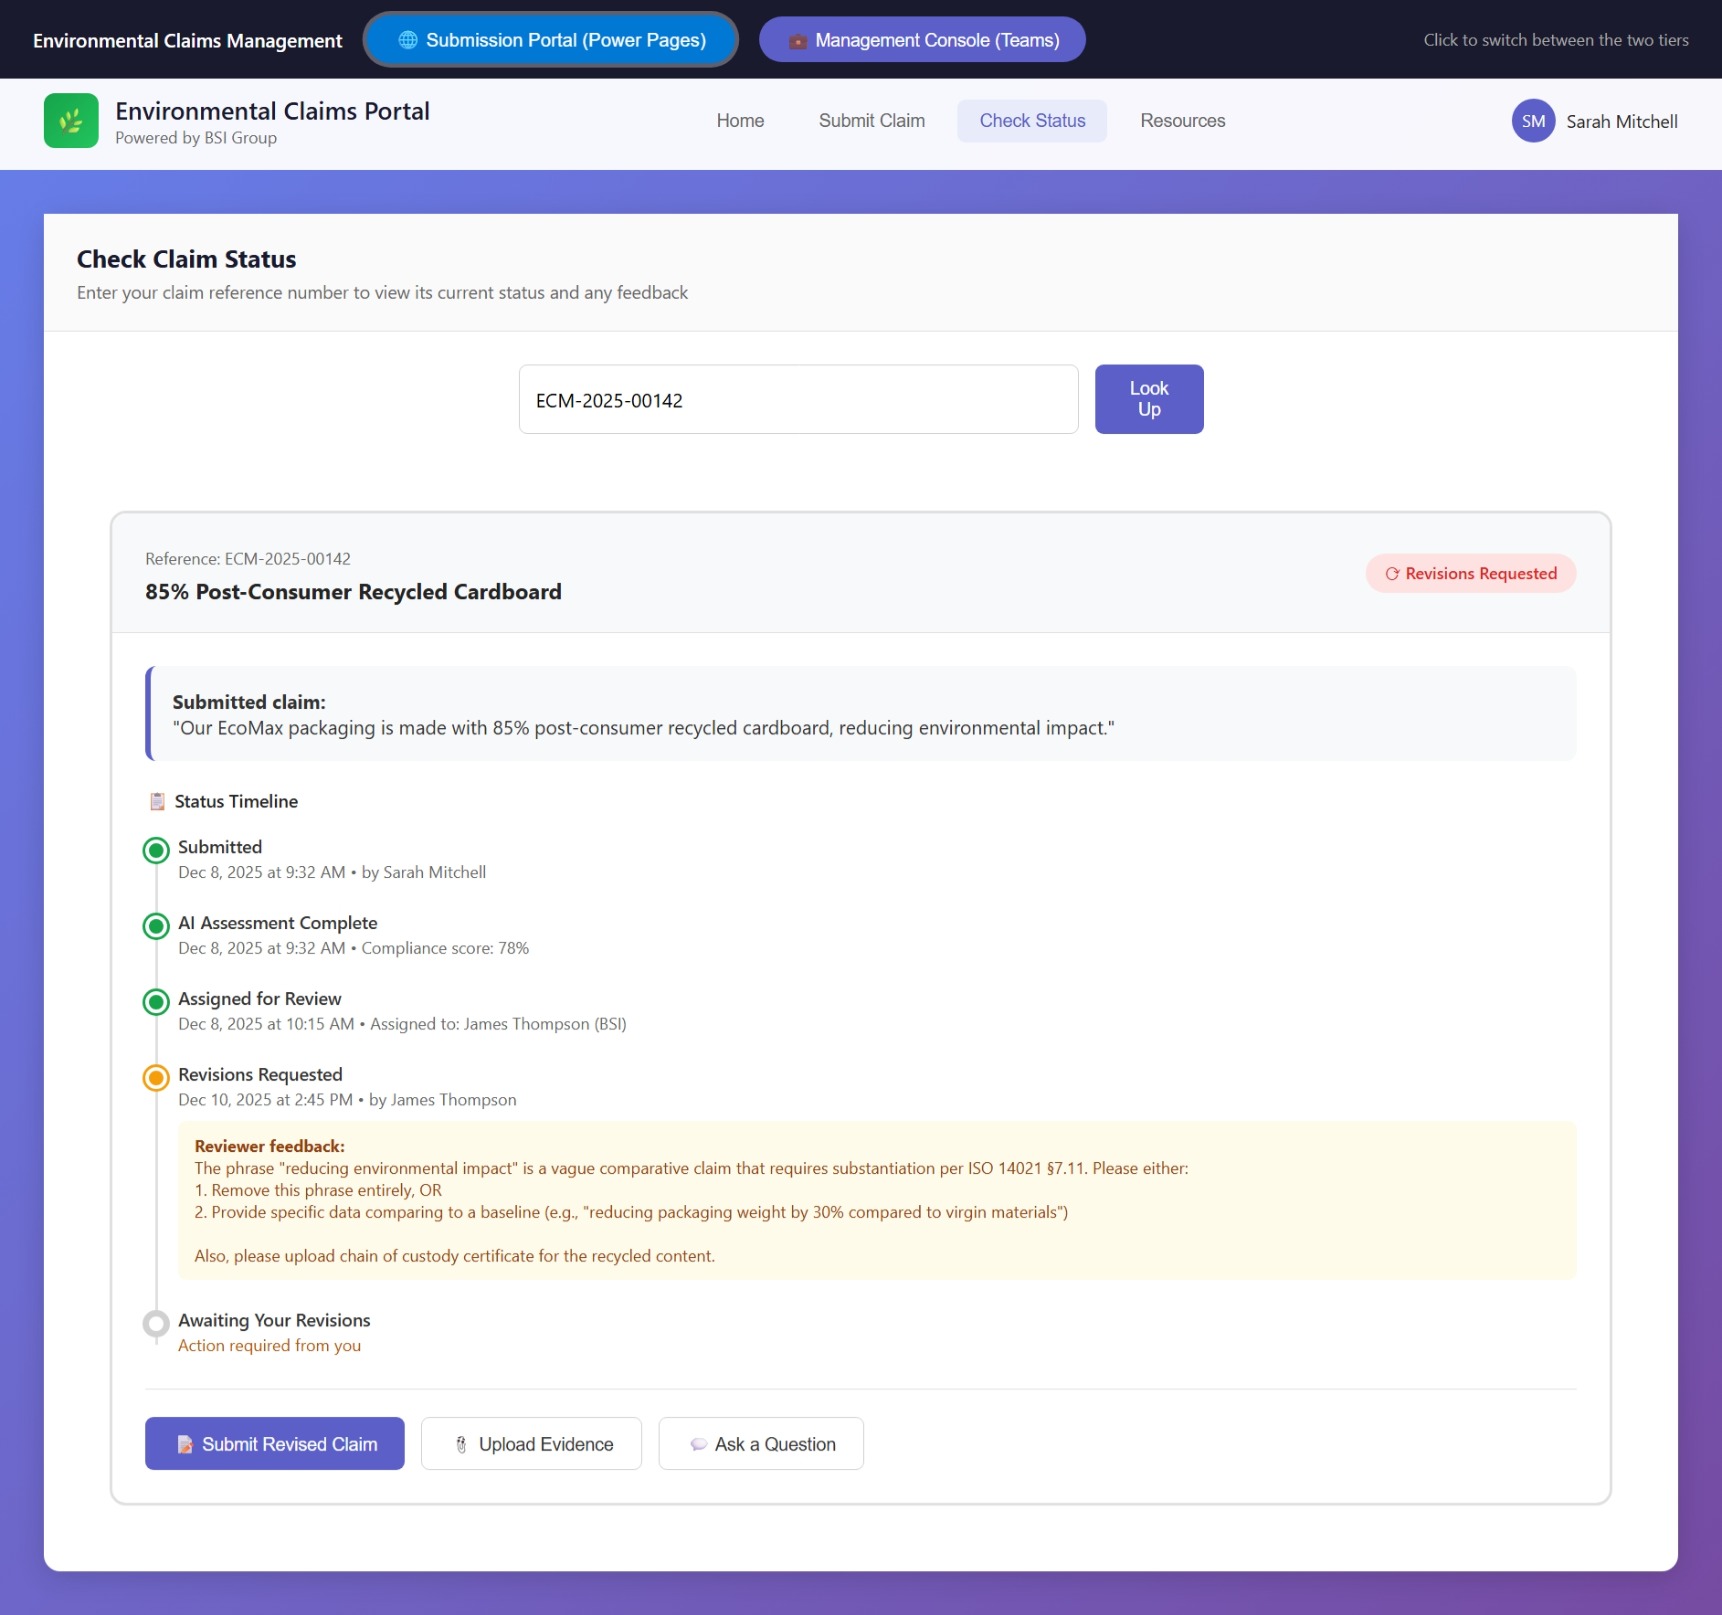Image resolution: width=1722 pixels, height=1615 pixels.
Task: Click the leaf logo icon
Action: click(71, 120)
